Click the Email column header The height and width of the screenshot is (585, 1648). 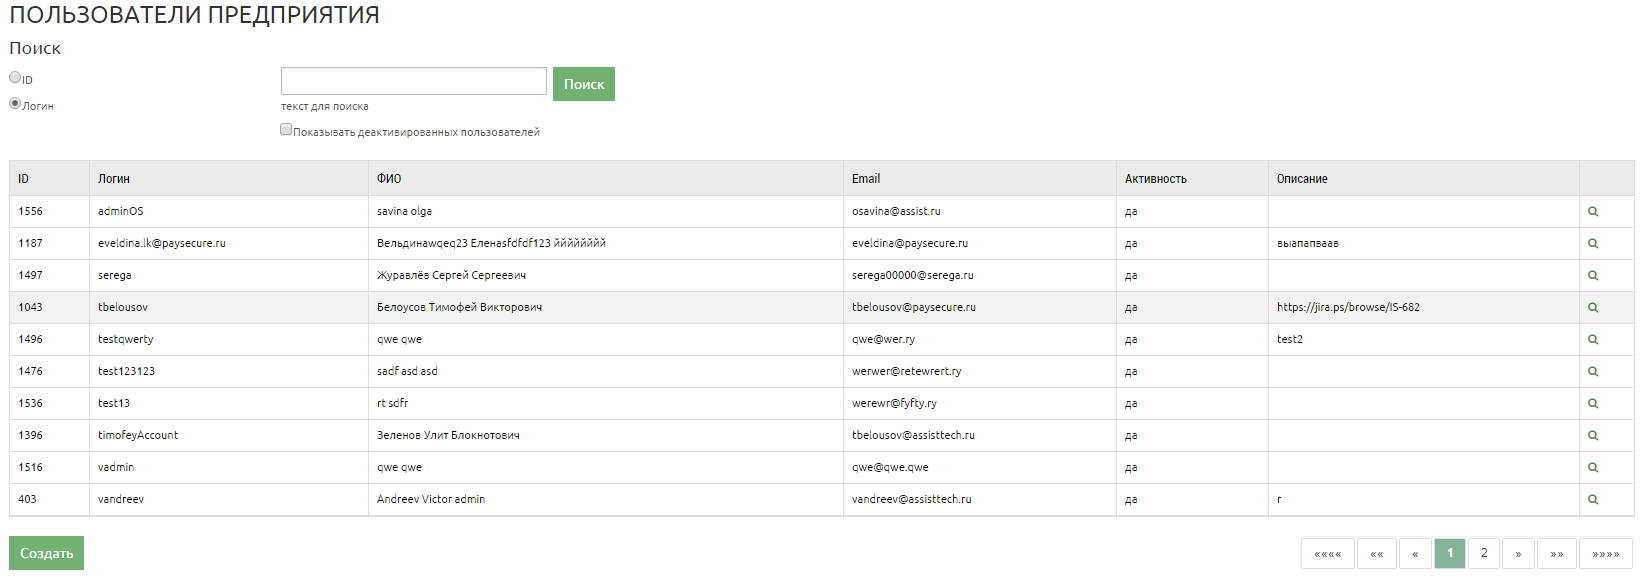pos(866,179)
